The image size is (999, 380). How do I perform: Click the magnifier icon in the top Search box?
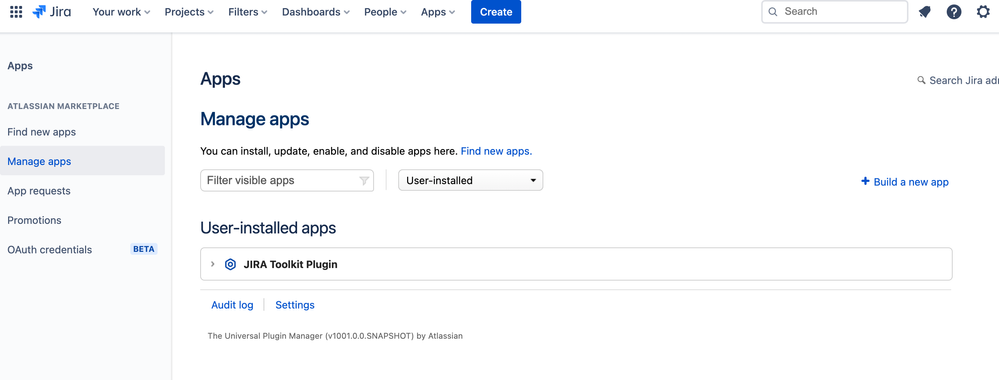point(773,11)
